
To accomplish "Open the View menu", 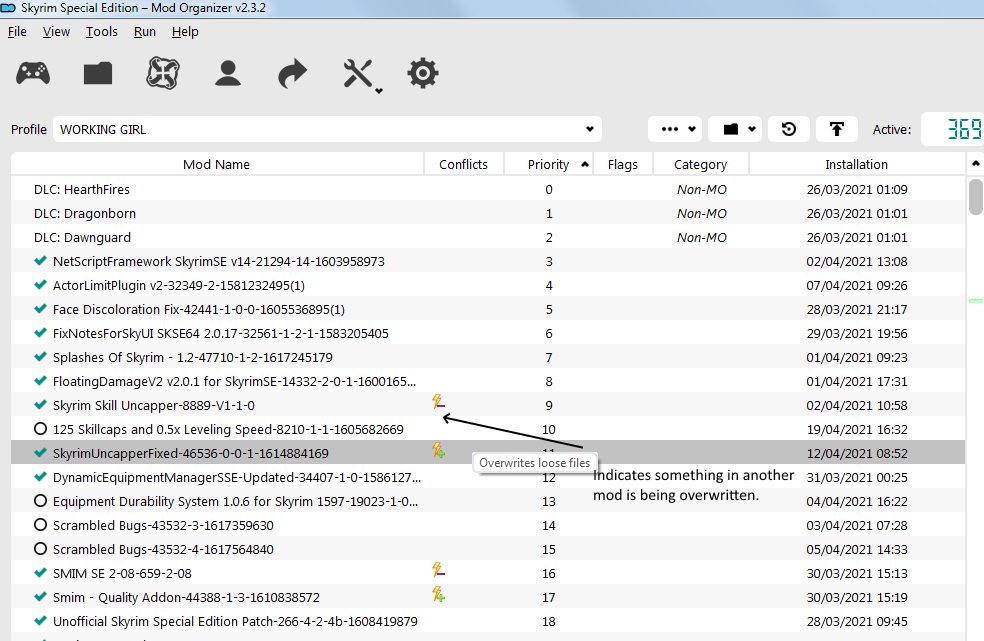I will tap(56, 31).
